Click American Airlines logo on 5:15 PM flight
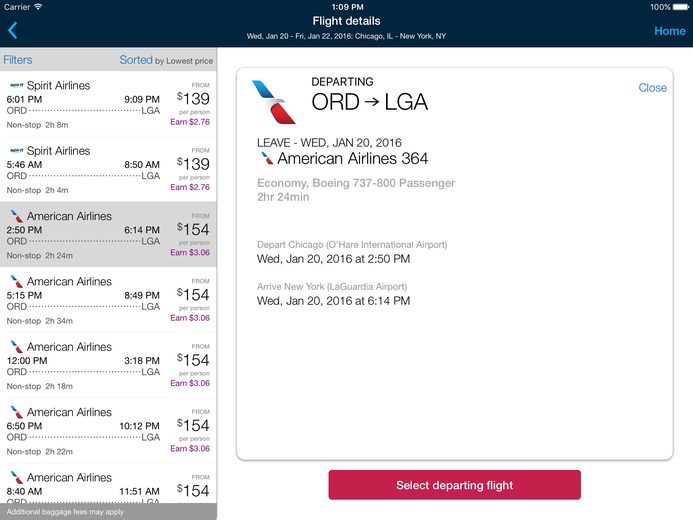 coord(16,281)
